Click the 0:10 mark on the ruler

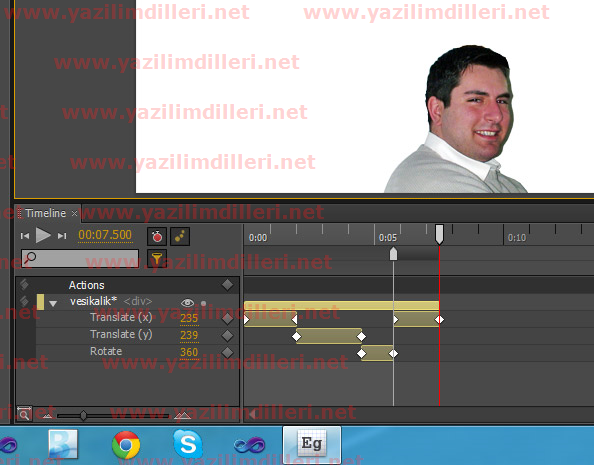(x=517, y=238)
